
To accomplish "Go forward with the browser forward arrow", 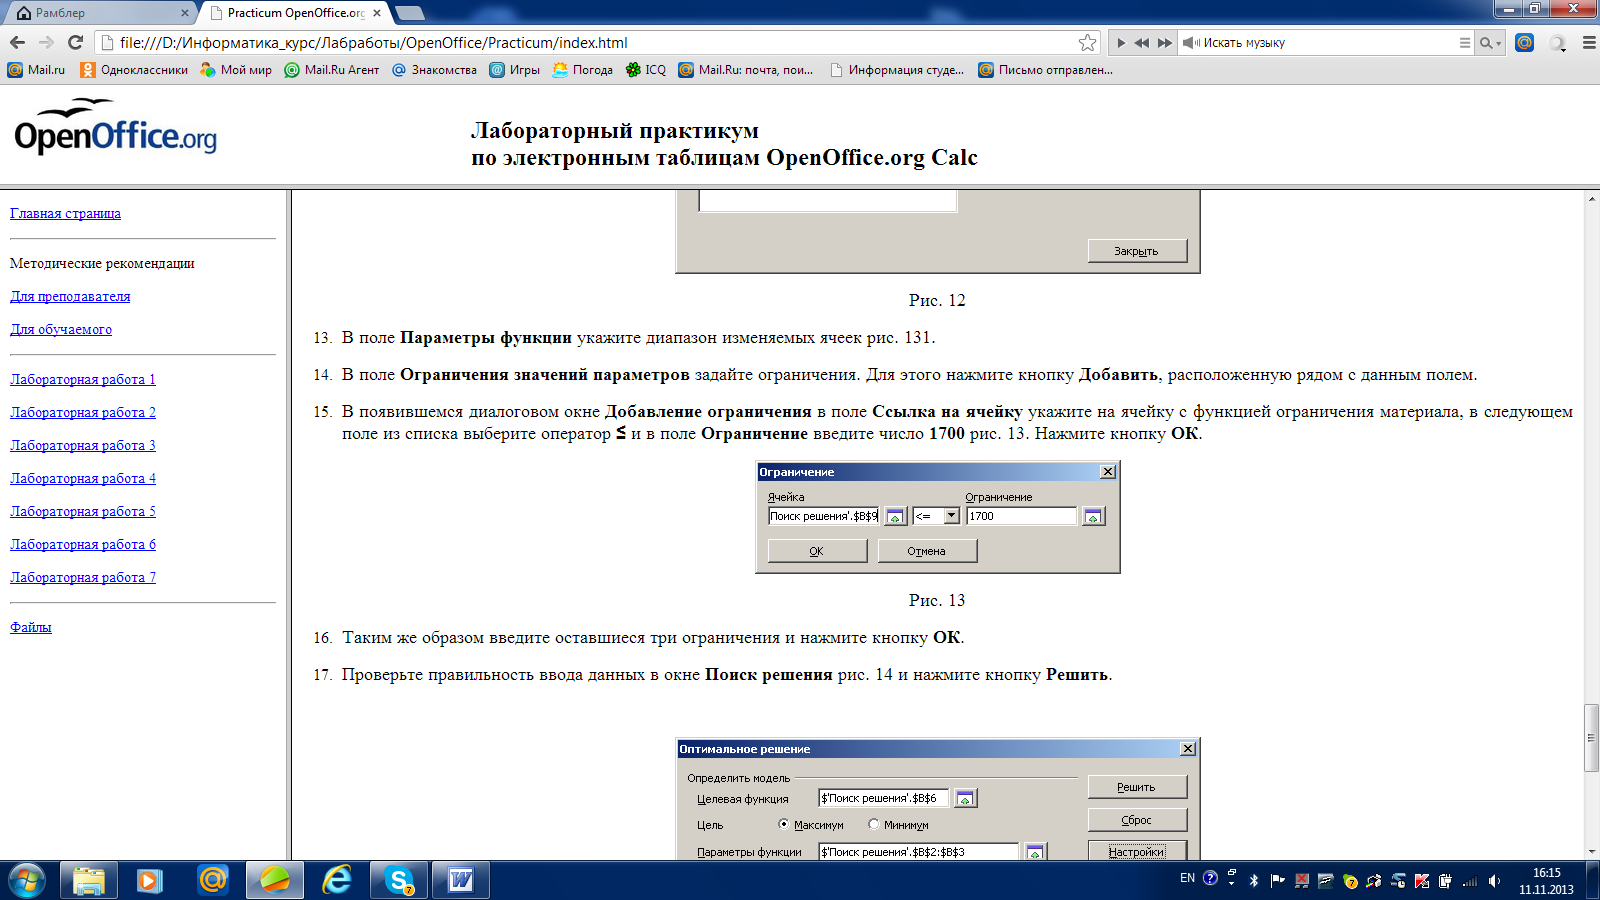I will tap(46, 42).
